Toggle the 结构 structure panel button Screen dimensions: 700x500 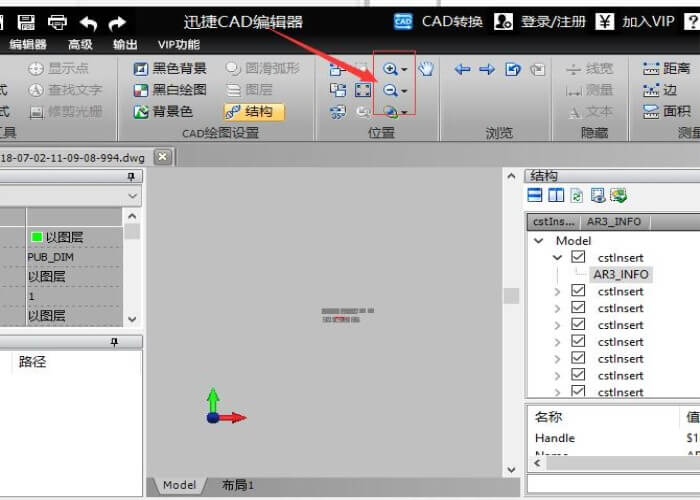pyautogui.click(x=254, y=112)
